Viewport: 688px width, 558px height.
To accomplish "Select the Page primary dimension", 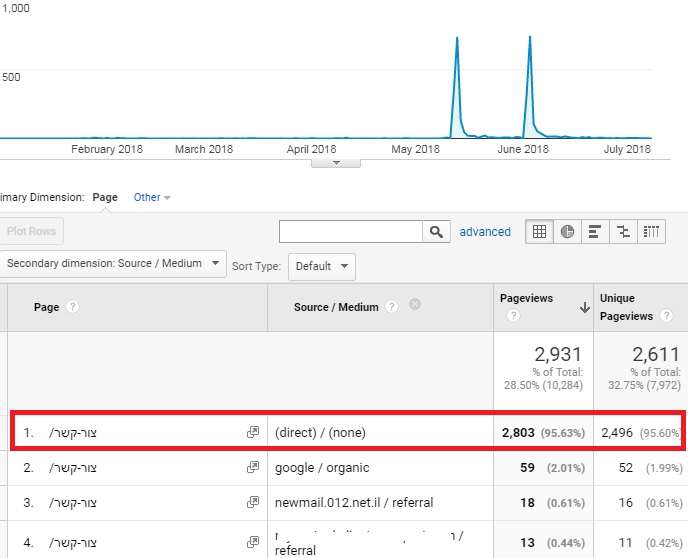I will (x=105, y=197).
